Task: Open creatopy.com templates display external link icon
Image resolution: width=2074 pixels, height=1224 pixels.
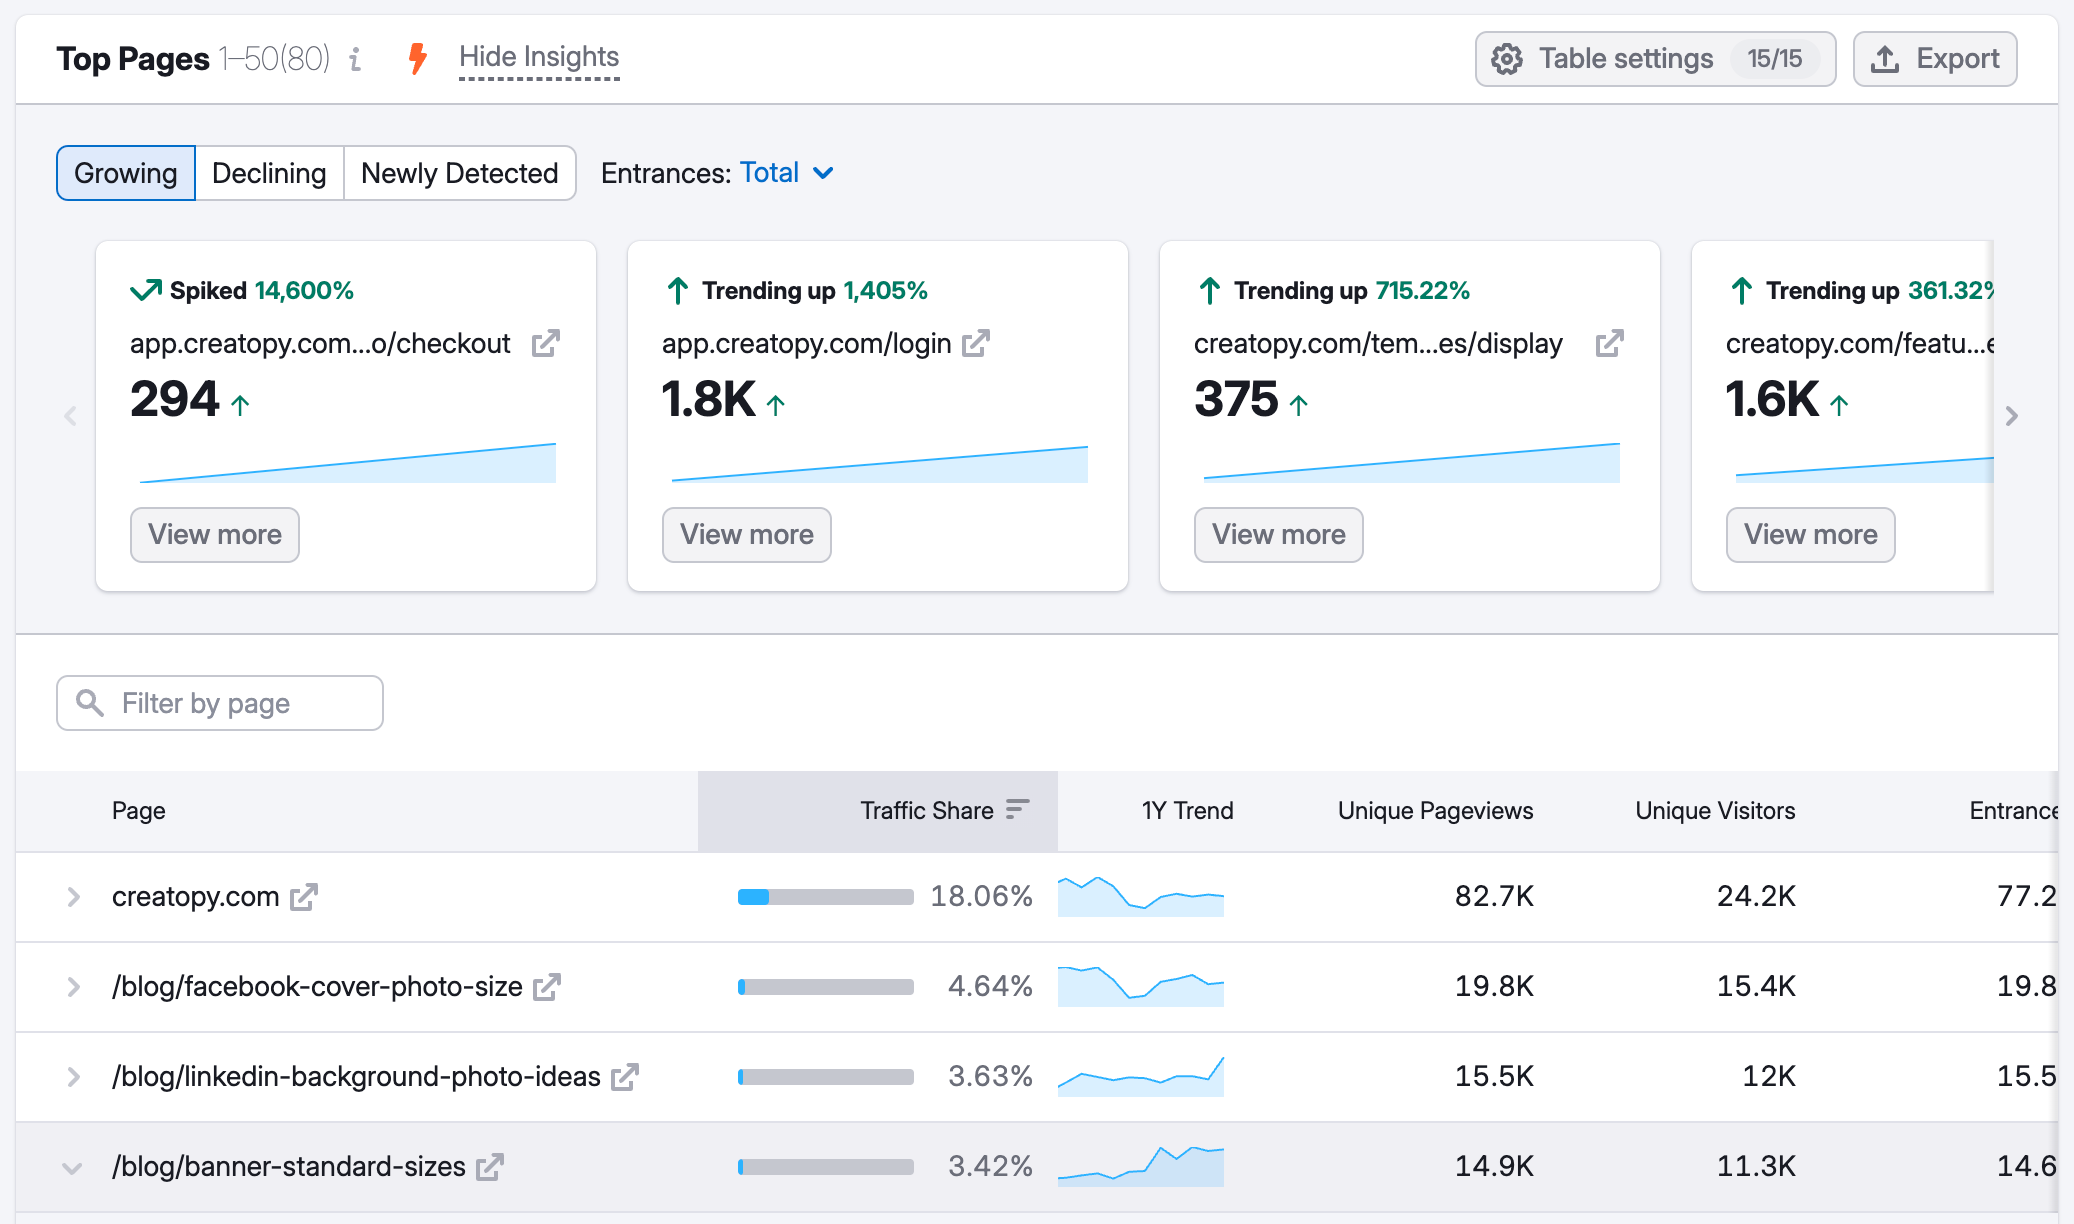Action: pyautogui.click(x=1610, y=343)
